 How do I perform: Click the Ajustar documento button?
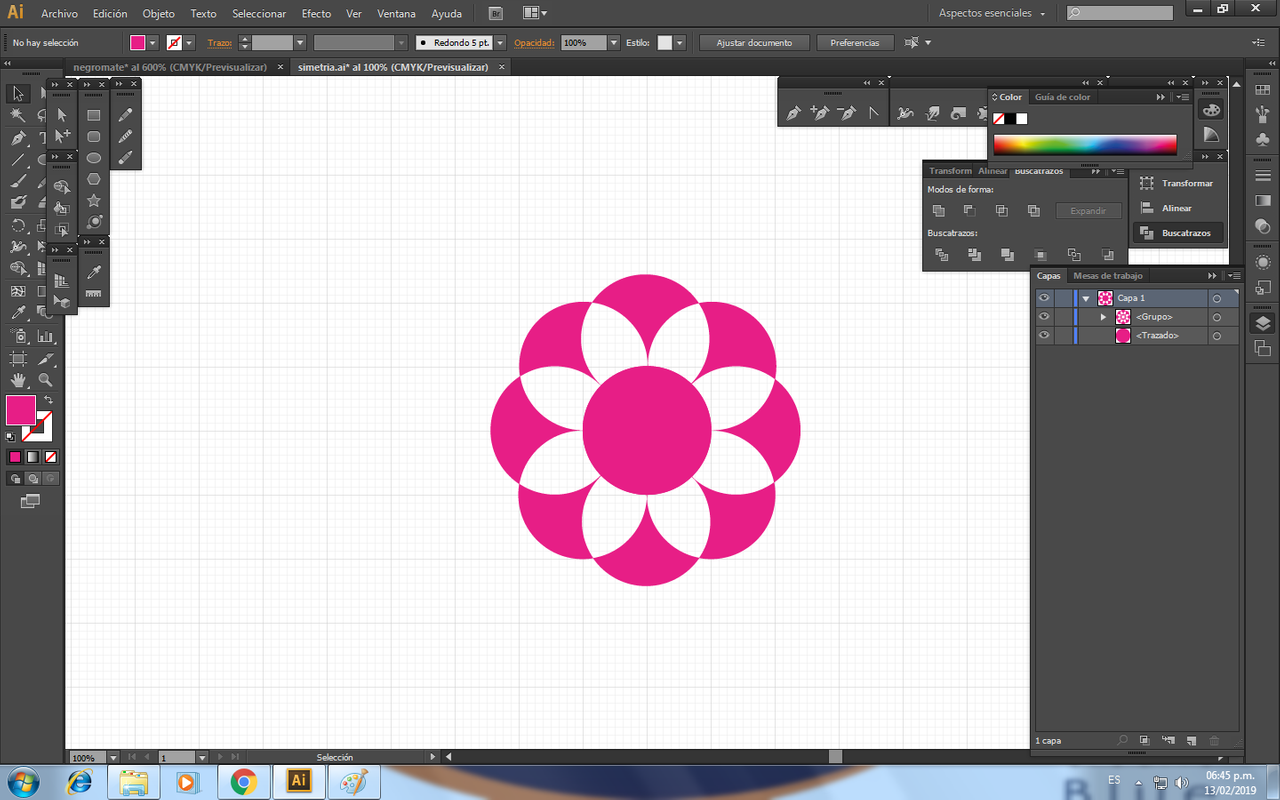tap(754, 43)
